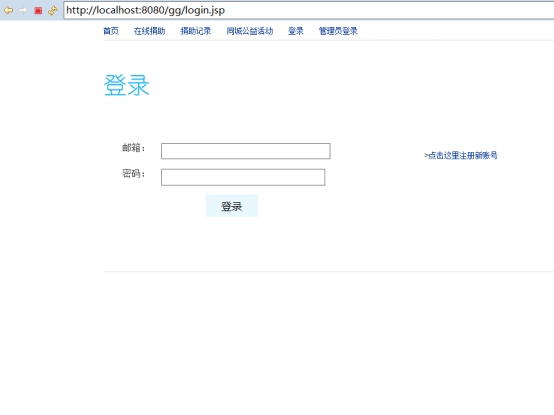The image size is (554, 415).
Task: Focus the address bar showing login.jsp URL
Action: point(308,10)
